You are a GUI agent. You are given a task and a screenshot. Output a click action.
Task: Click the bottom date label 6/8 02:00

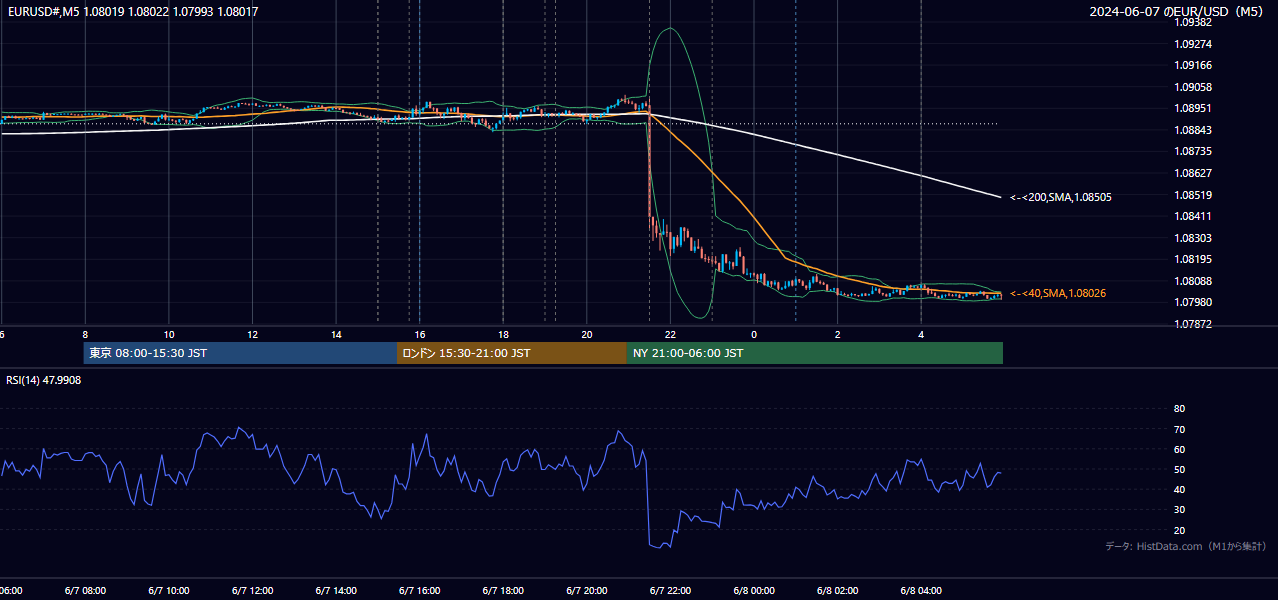tap(837, 591)
